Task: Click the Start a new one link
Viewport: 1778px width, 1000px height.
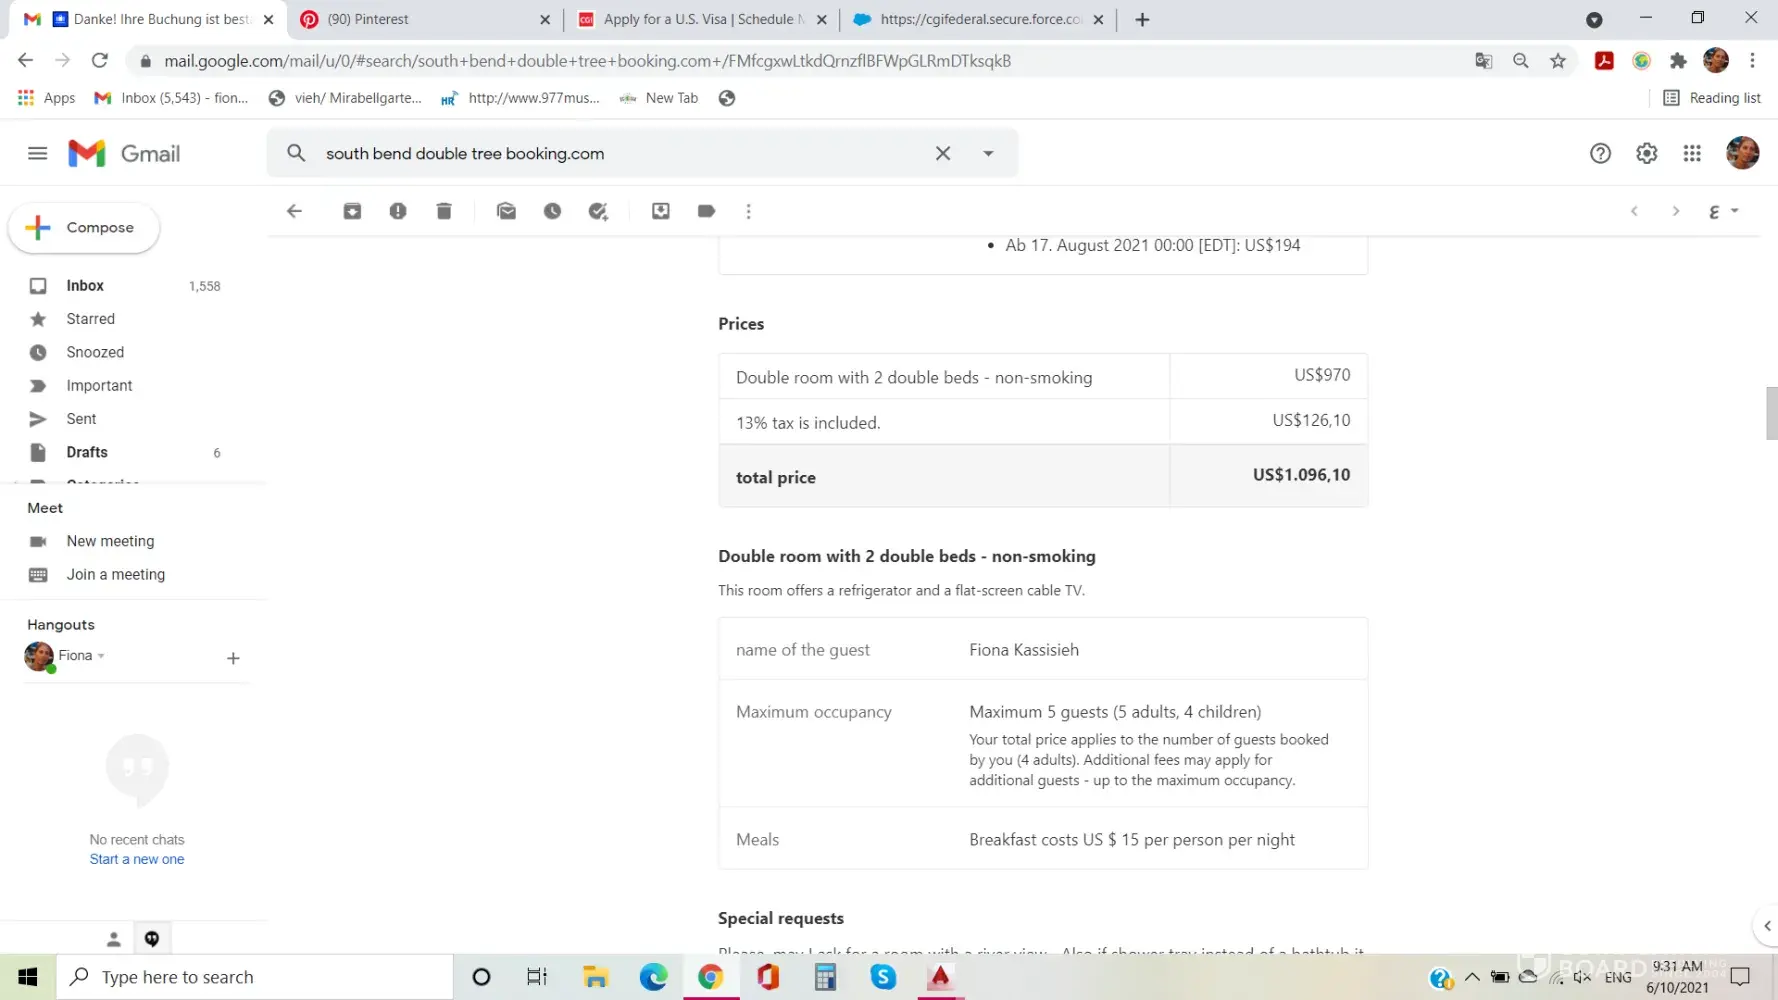Action: [137, 859]
